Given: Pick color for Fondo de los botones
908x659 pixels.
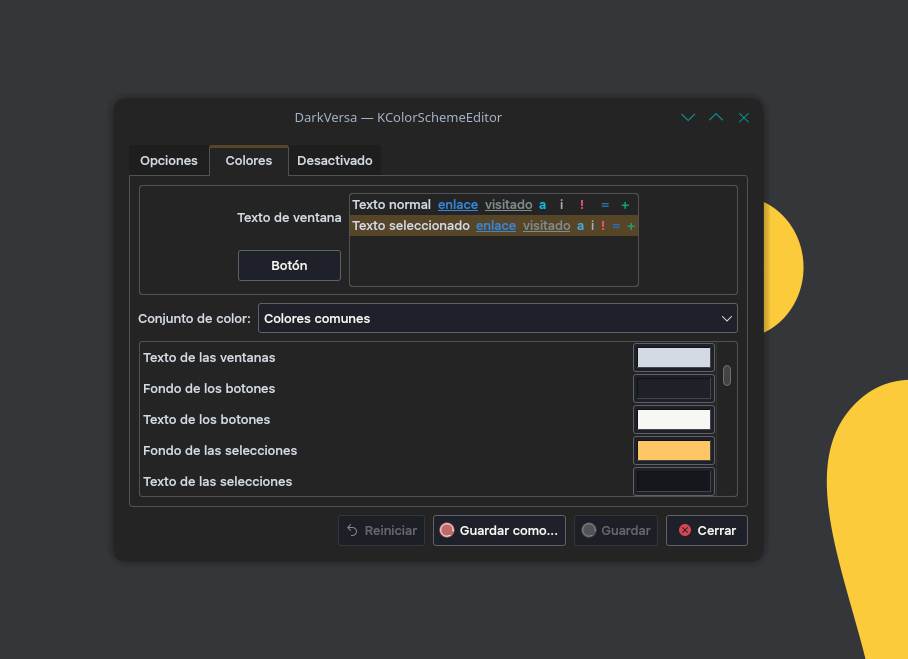Looking at the screenshot, I should 673,389.
